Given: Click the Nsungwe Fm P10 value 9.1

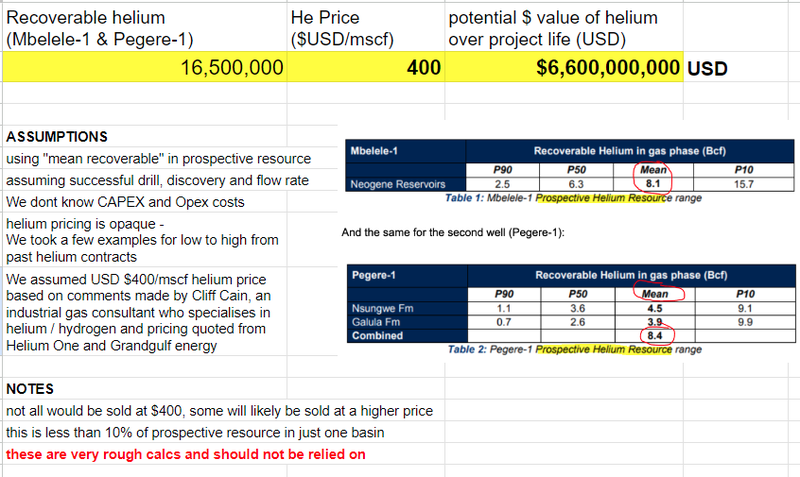Looking at the screenshot, I should point(745,308).
